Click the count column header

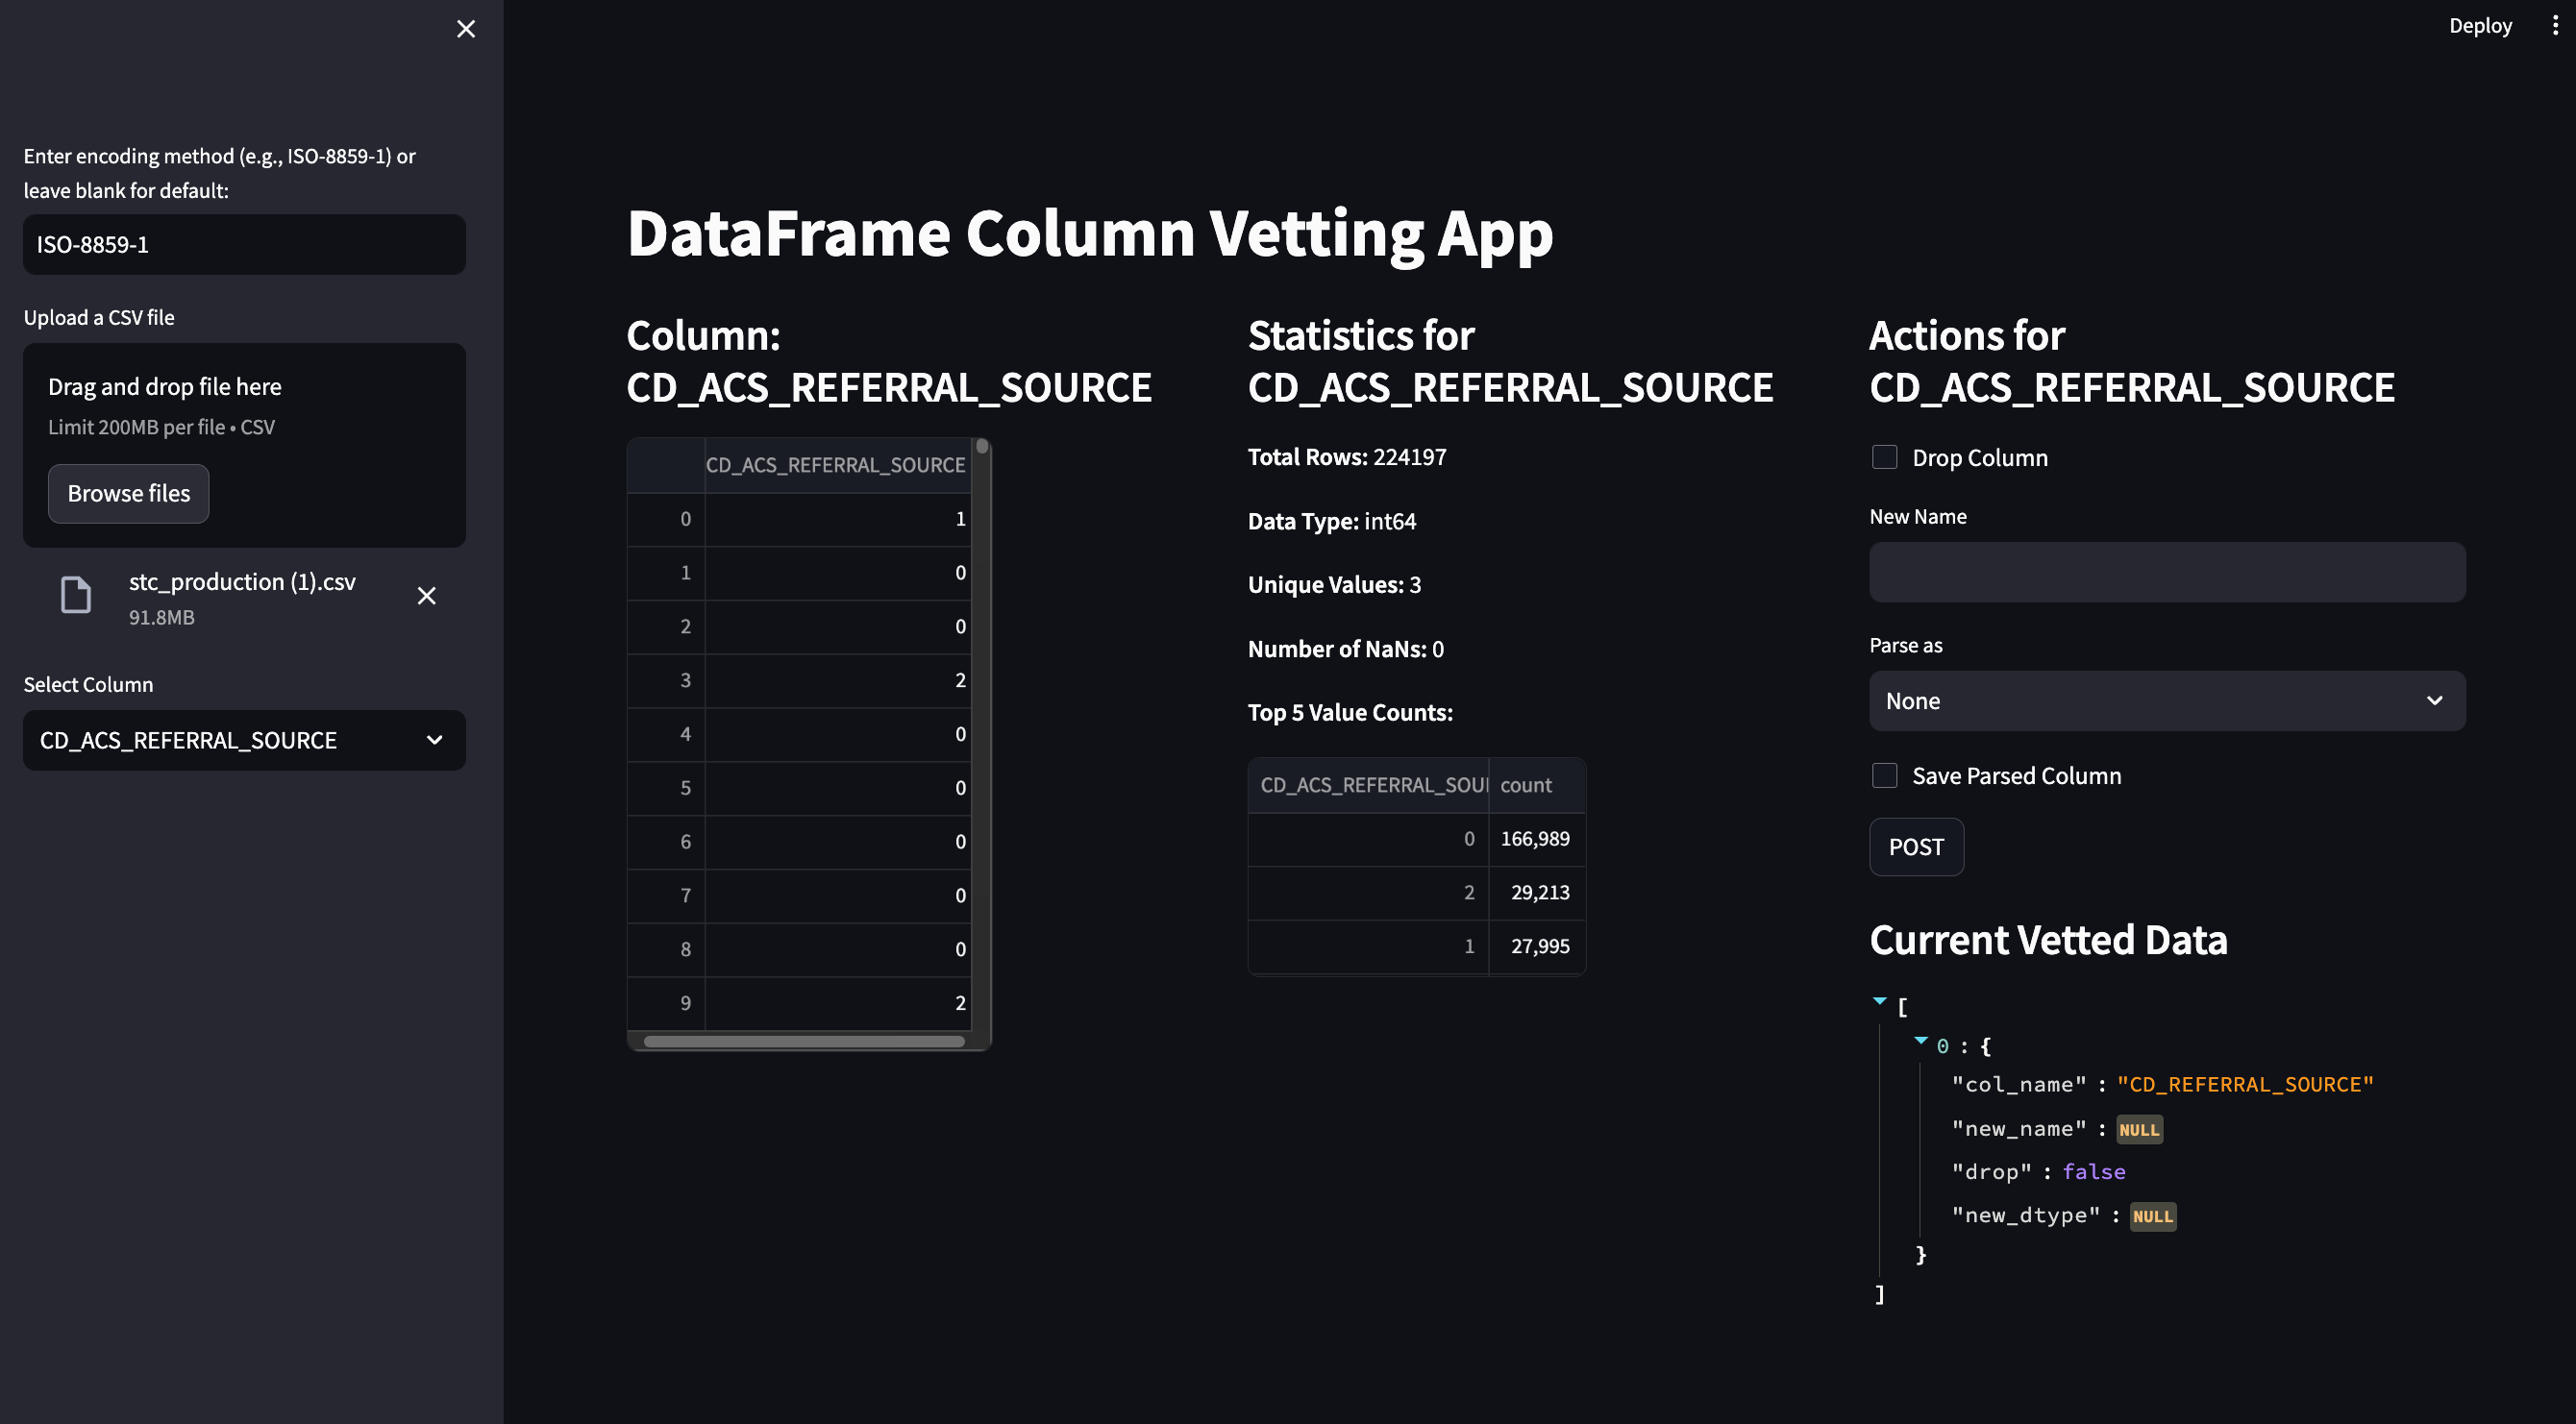1536,785
